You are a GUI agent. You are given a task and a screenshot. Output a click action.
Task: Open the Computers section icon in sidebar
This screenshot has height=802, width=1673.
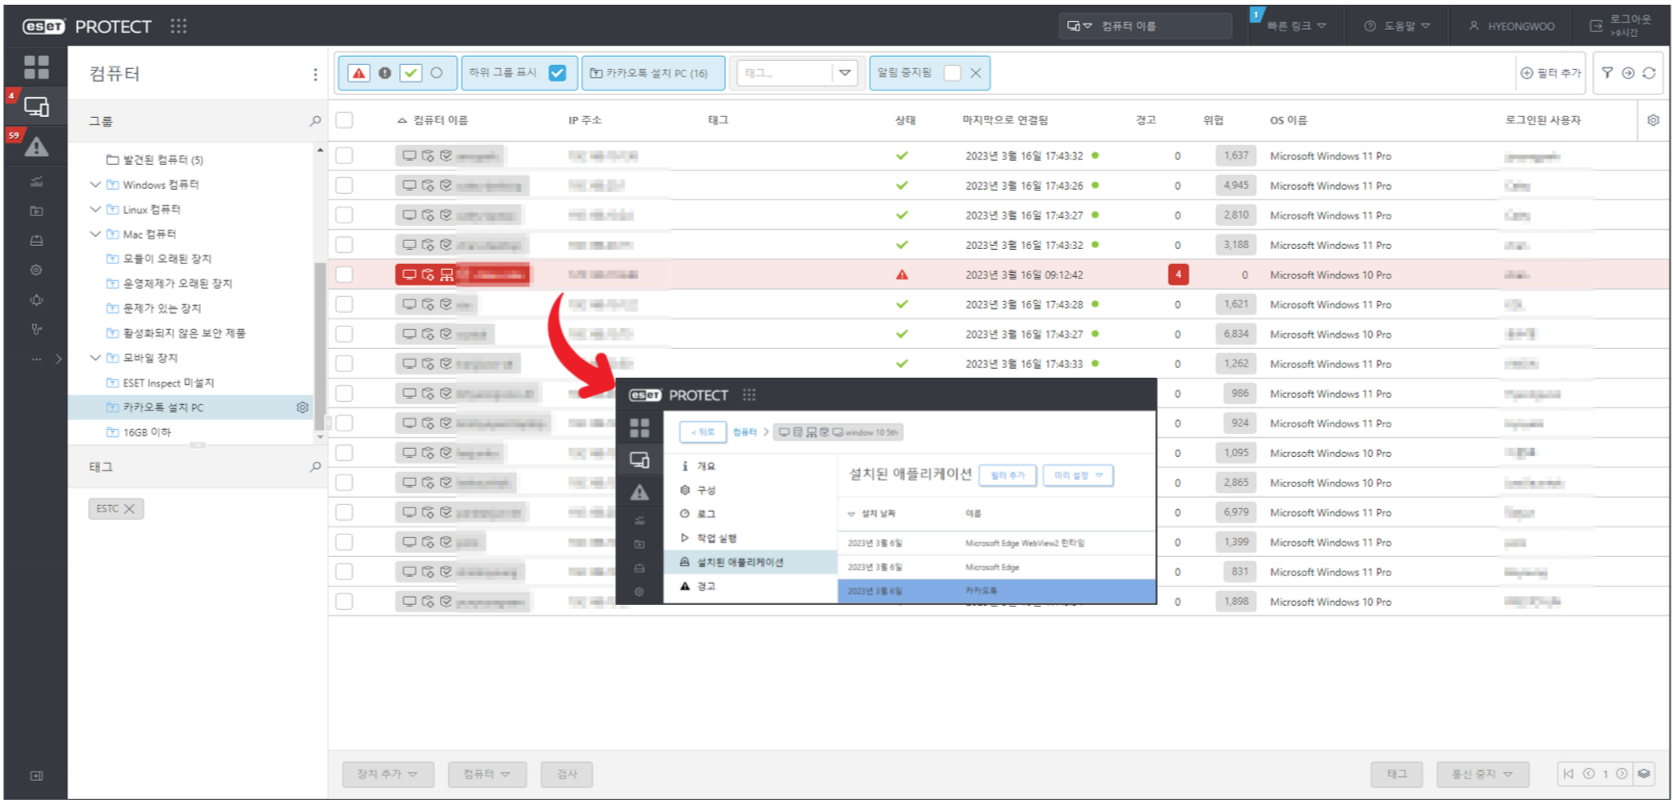click(x=36, y=106)
